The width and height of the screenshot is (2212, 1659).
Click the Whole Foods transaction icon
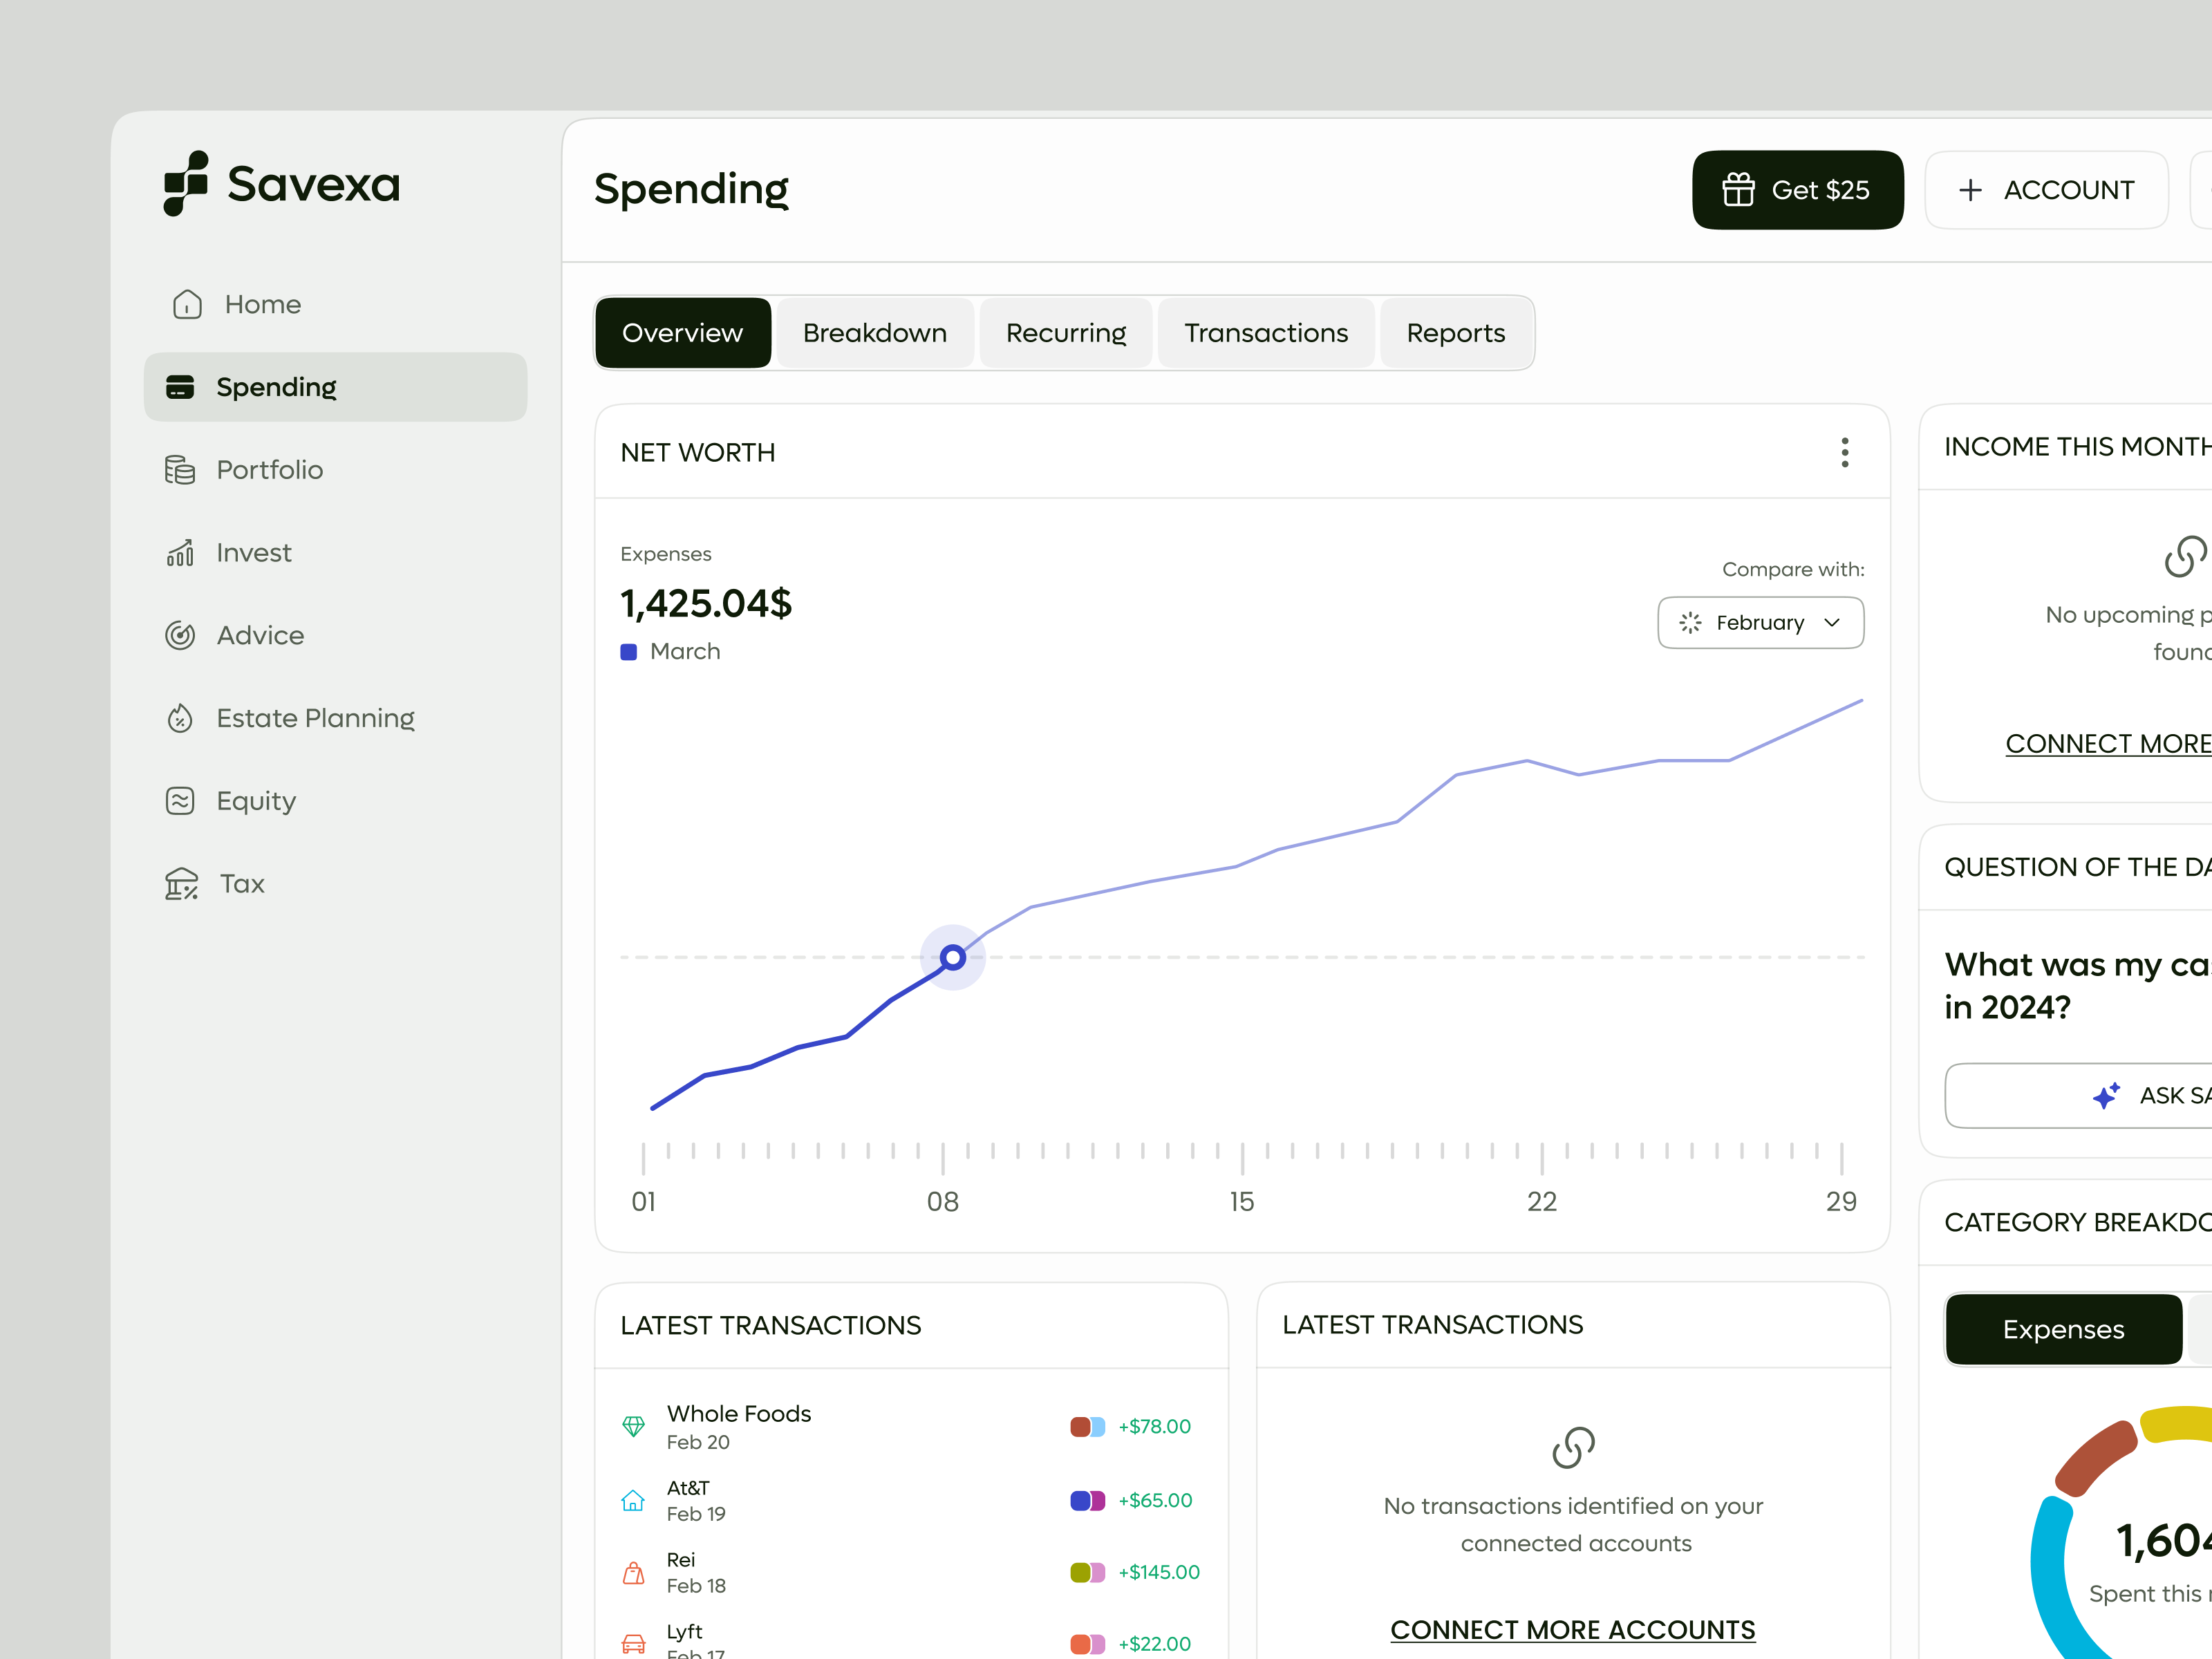634,1426
